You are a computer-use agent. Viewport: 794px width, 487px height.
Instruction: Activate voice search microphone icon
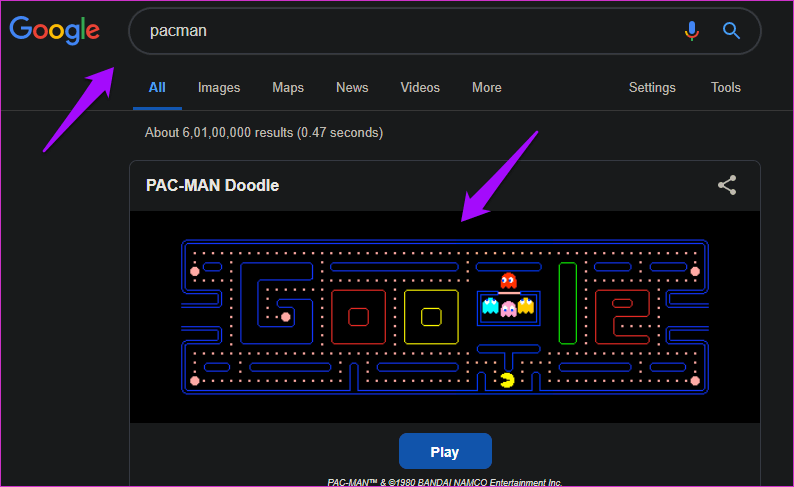tap(691, 31)
